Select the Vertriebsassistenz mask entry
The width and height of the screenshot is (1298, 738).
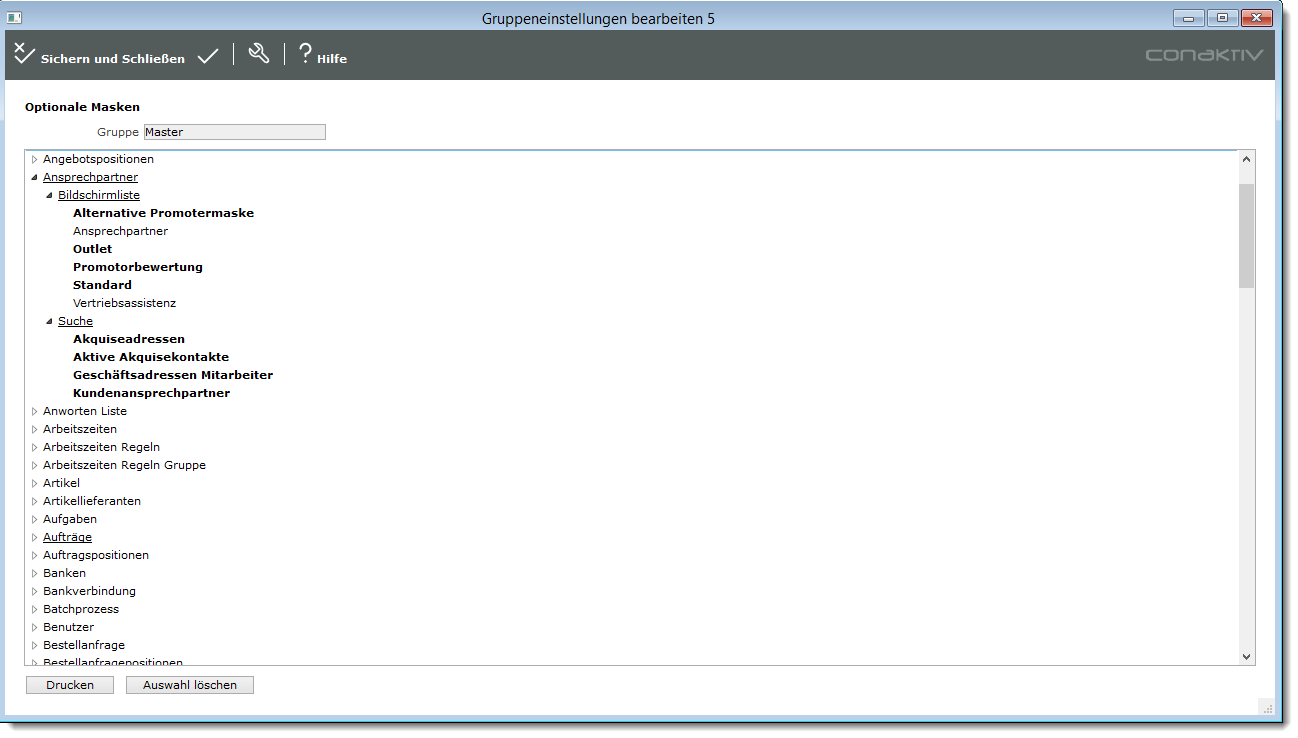(x=124, y=303)
